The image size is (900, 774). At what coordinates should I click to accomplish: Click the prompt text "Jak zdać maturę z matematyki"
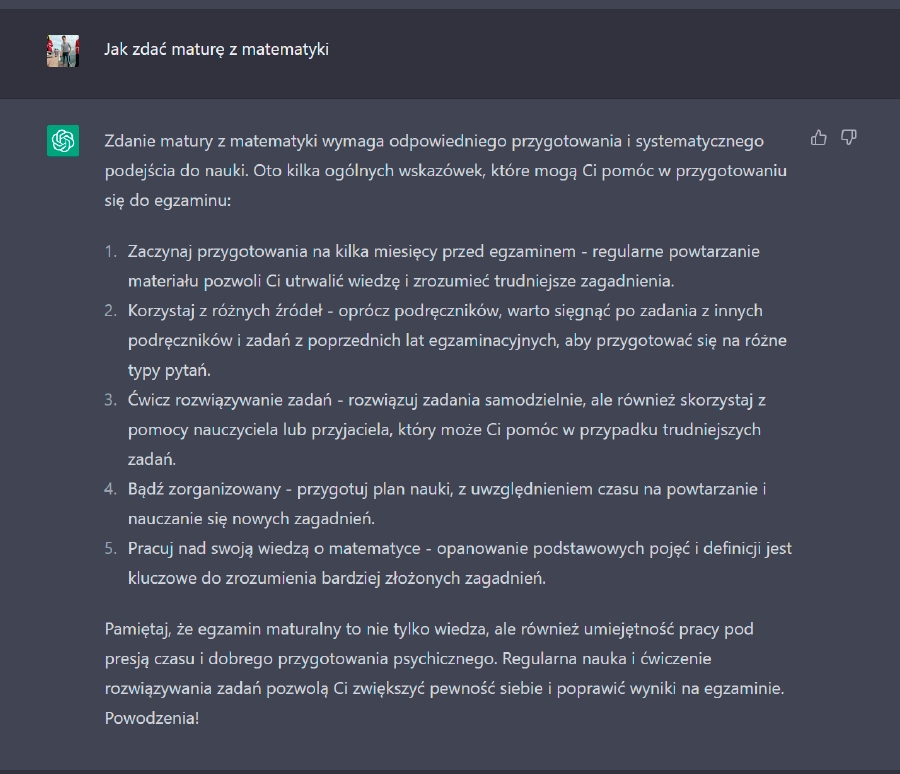coord(216,49)
